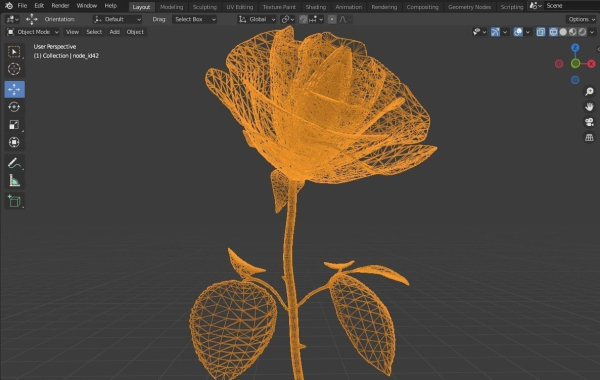Click the negative Z axis gizmo circle
Viewport: 600px width, 380px height.
tap(575, 80)
